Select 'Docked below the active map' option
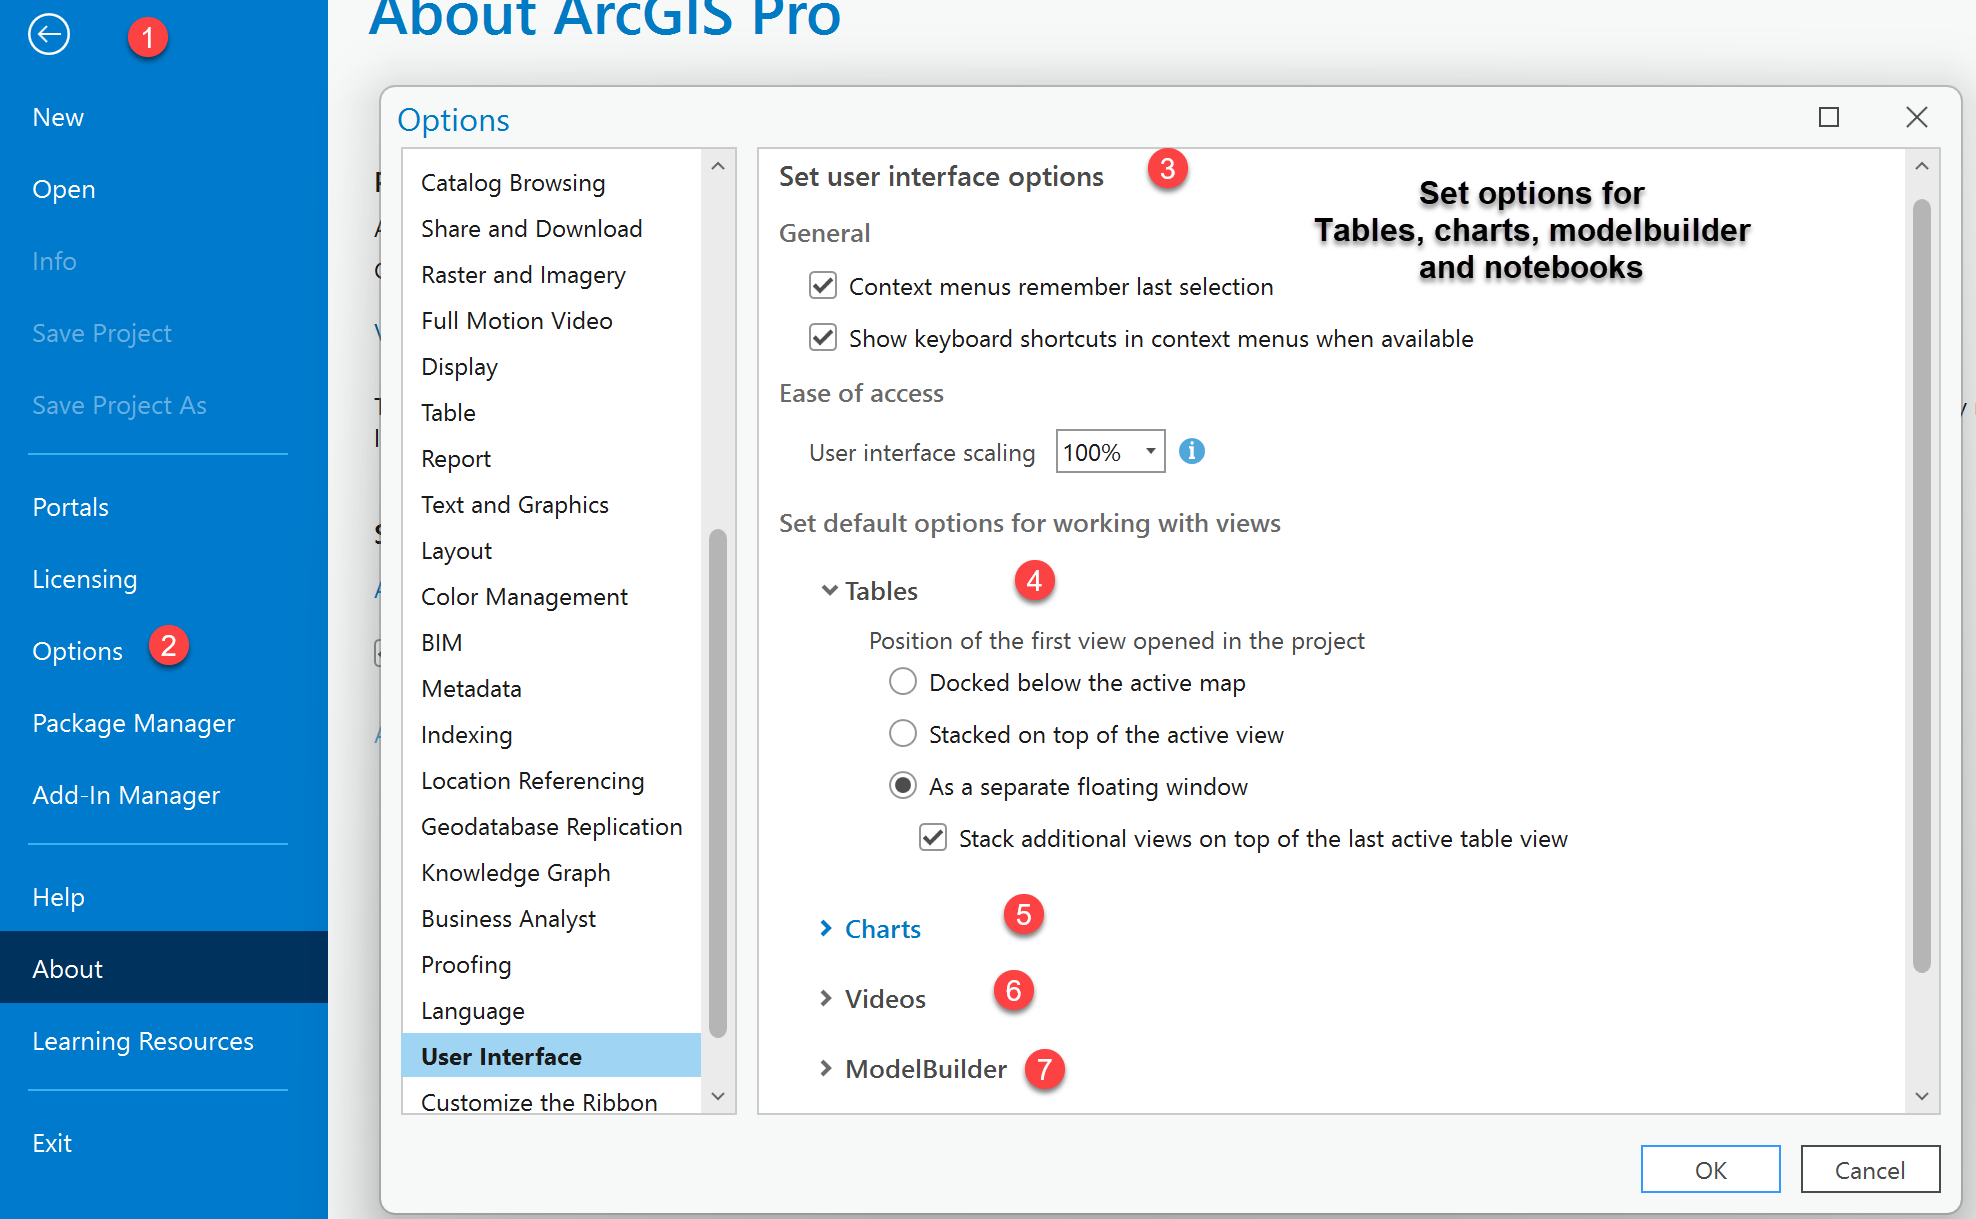 (902, 682)
